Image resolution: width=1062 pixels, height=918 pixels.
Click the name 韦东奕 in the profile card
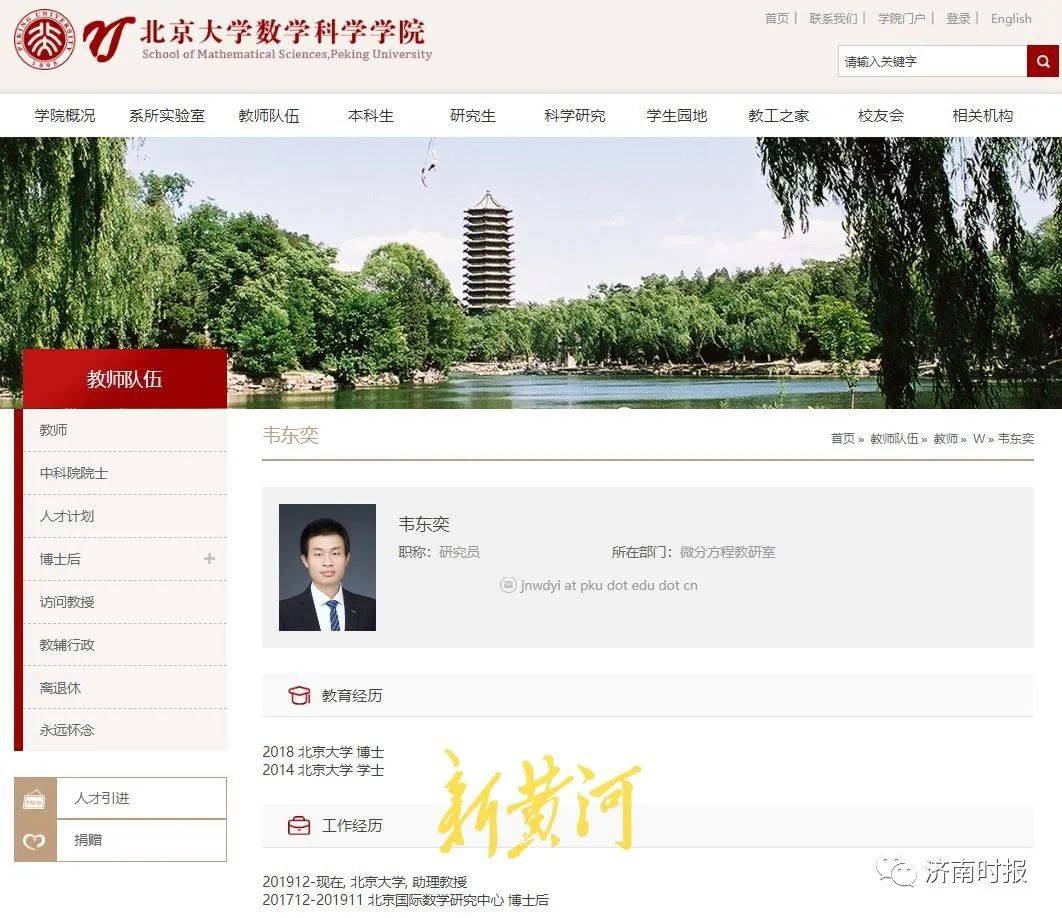424,524
